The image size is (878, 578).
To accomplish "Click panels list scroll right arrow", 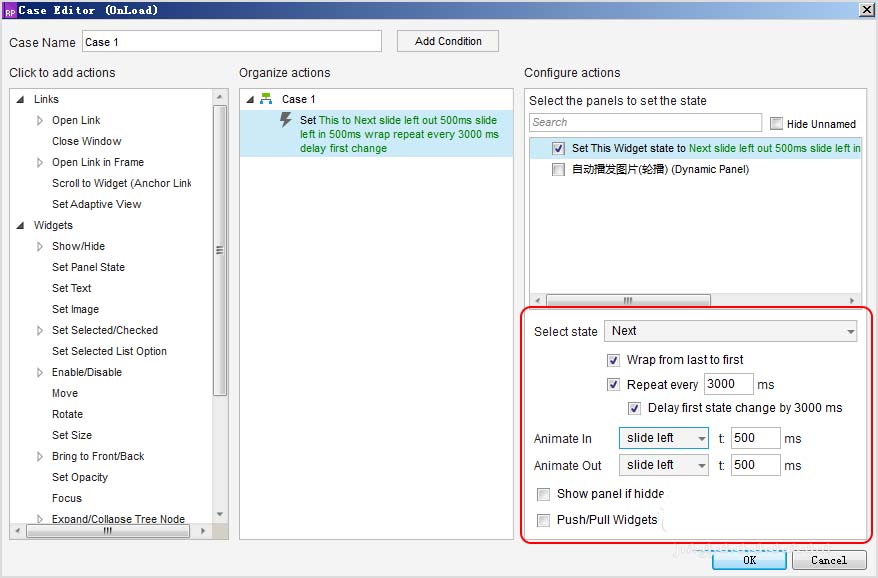I will pyautogui.click(x=852, y=301).
